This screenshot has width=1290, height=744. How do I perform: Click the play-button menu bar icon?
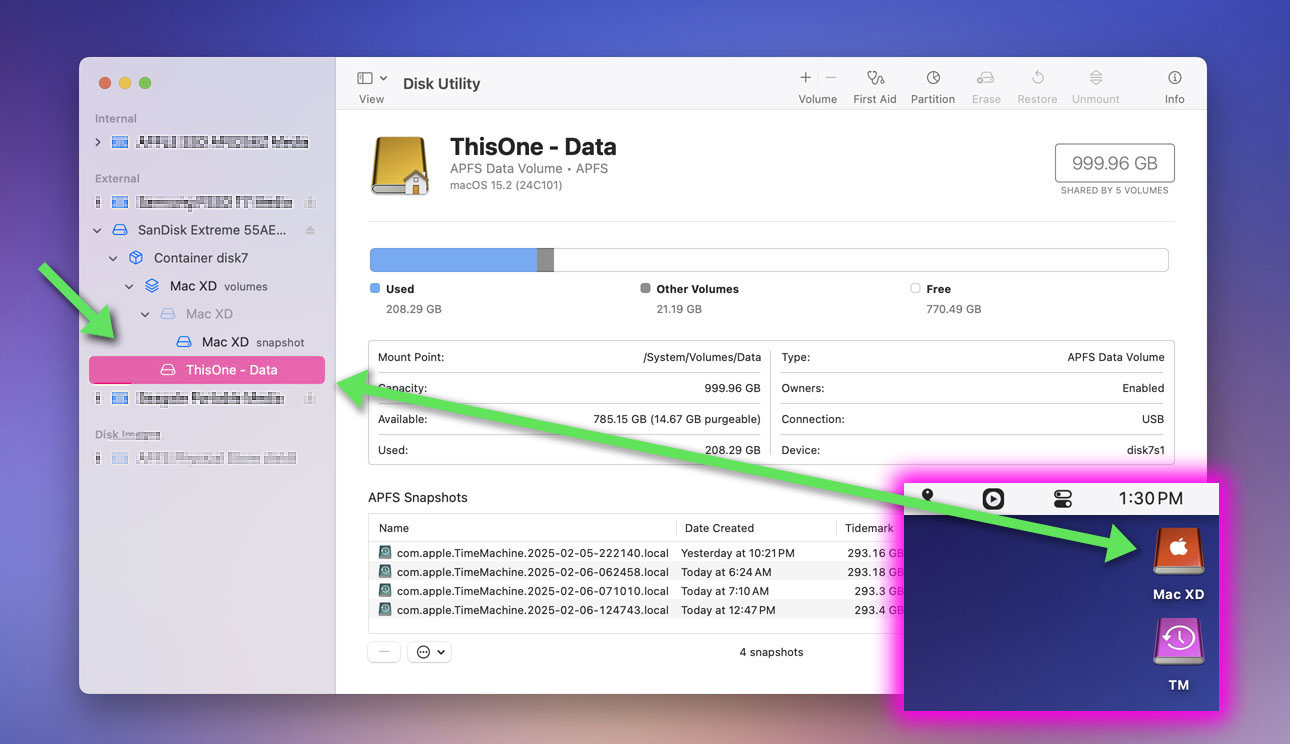coord(993,498)
